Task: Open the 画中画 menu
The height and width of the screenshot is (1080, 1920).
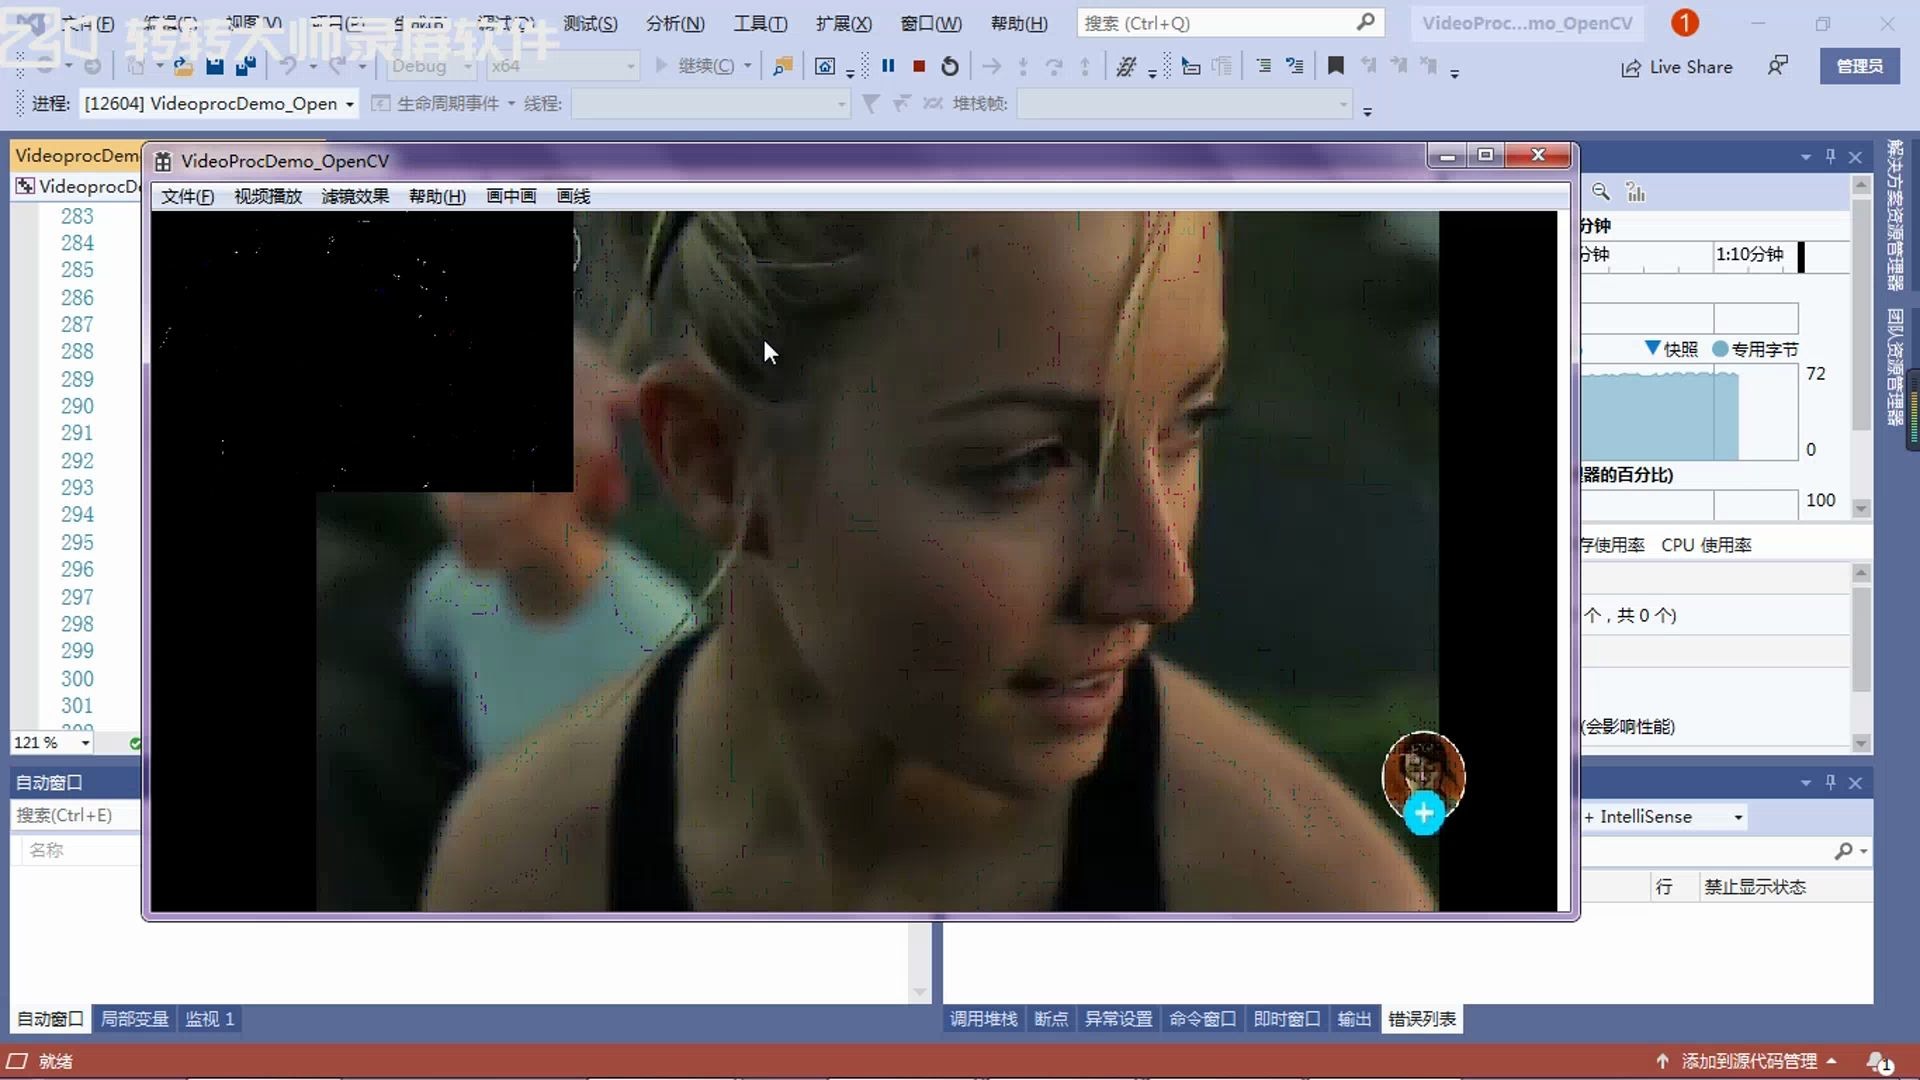Action: tap(511, 196)
